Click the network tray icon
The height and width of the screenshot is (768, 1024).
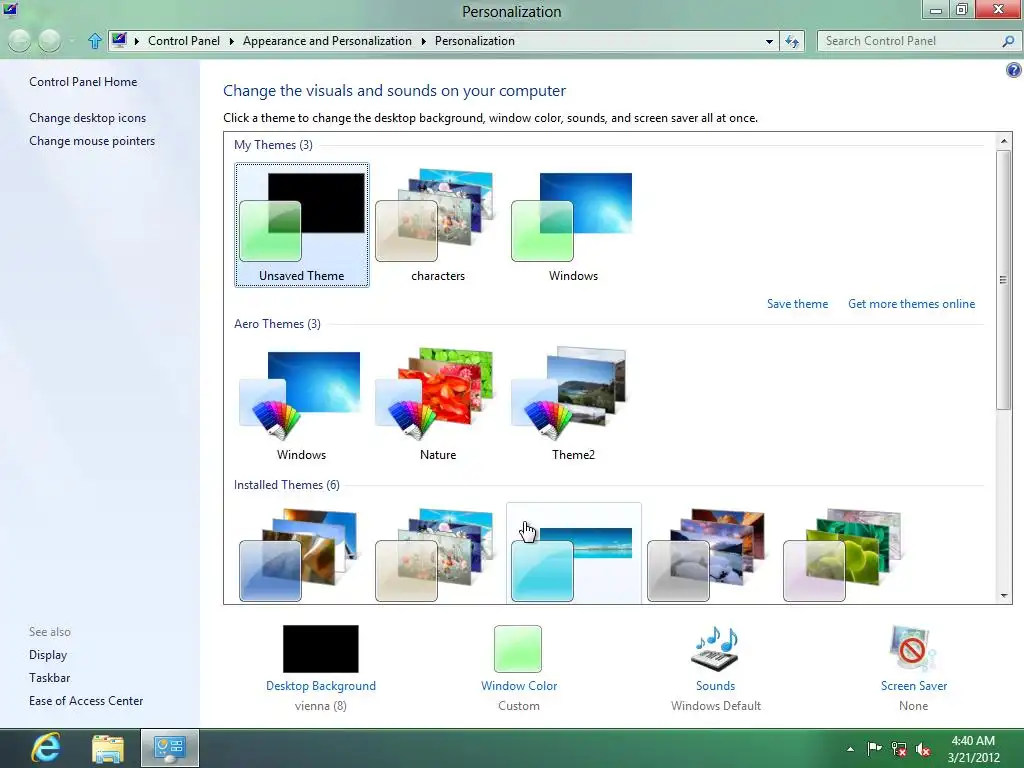click(899, 749)
